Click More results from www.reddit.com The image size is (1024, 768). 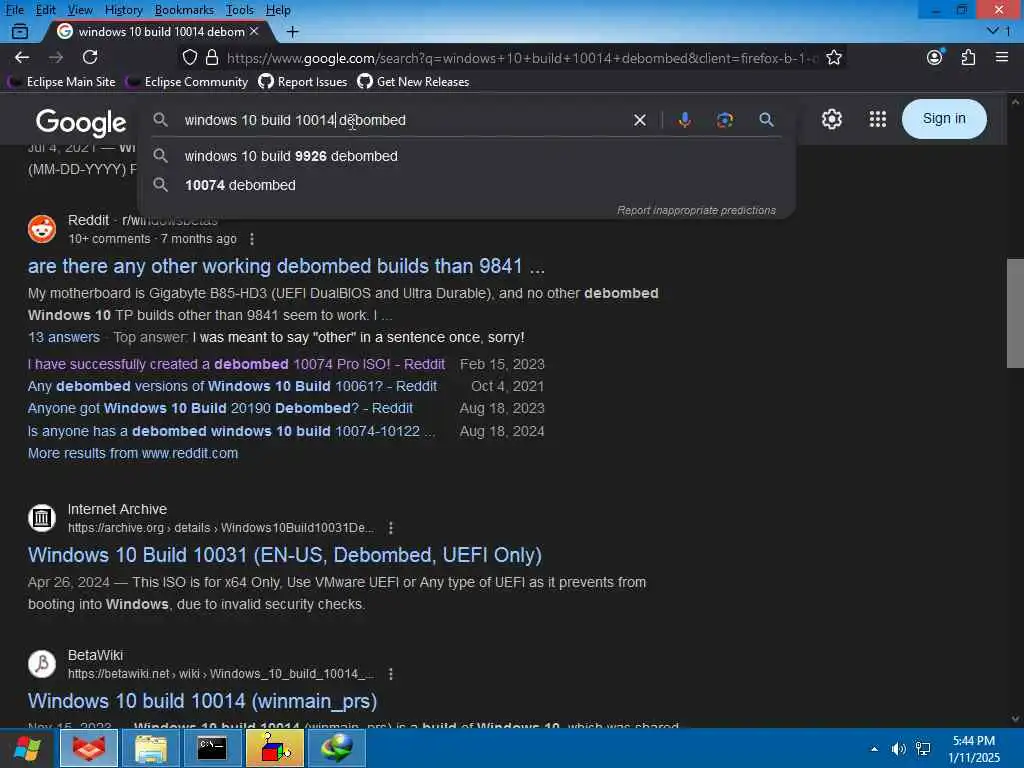pyautogui.click(x=133, y=453)
